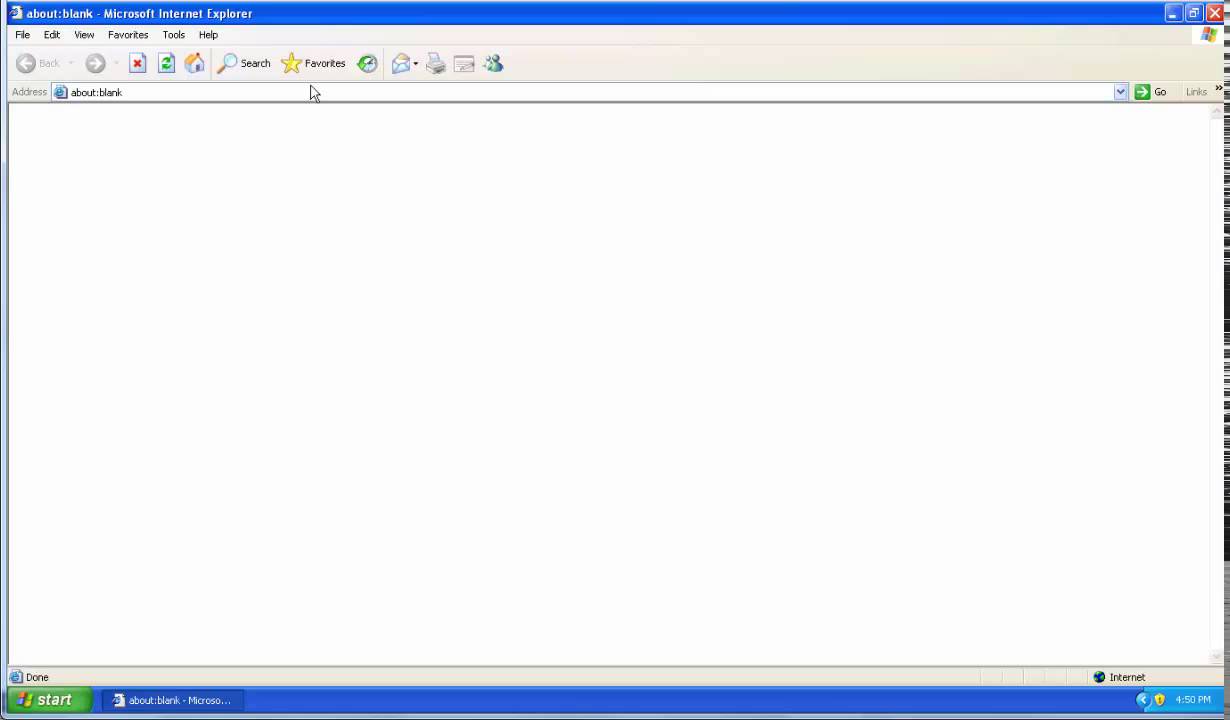The height and width of the screenshot is (720, 1230).
Task: Open the View menu
Action: pos(84,34)
